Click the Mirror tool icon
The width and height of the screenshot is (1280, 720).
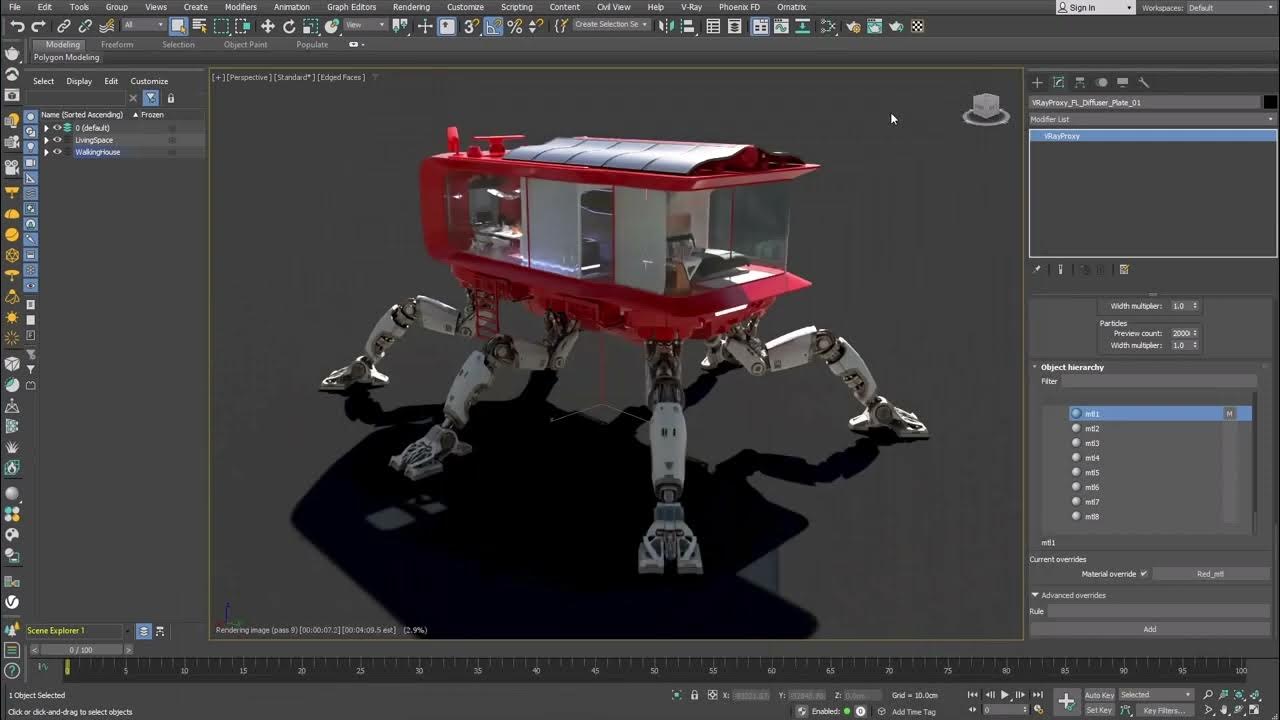tap(664, 27)
